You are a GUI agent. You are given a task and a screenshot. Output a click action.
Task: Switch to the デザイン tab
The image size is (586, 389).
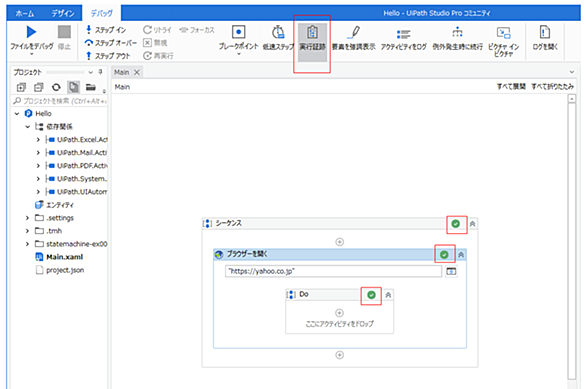(63, 13)
